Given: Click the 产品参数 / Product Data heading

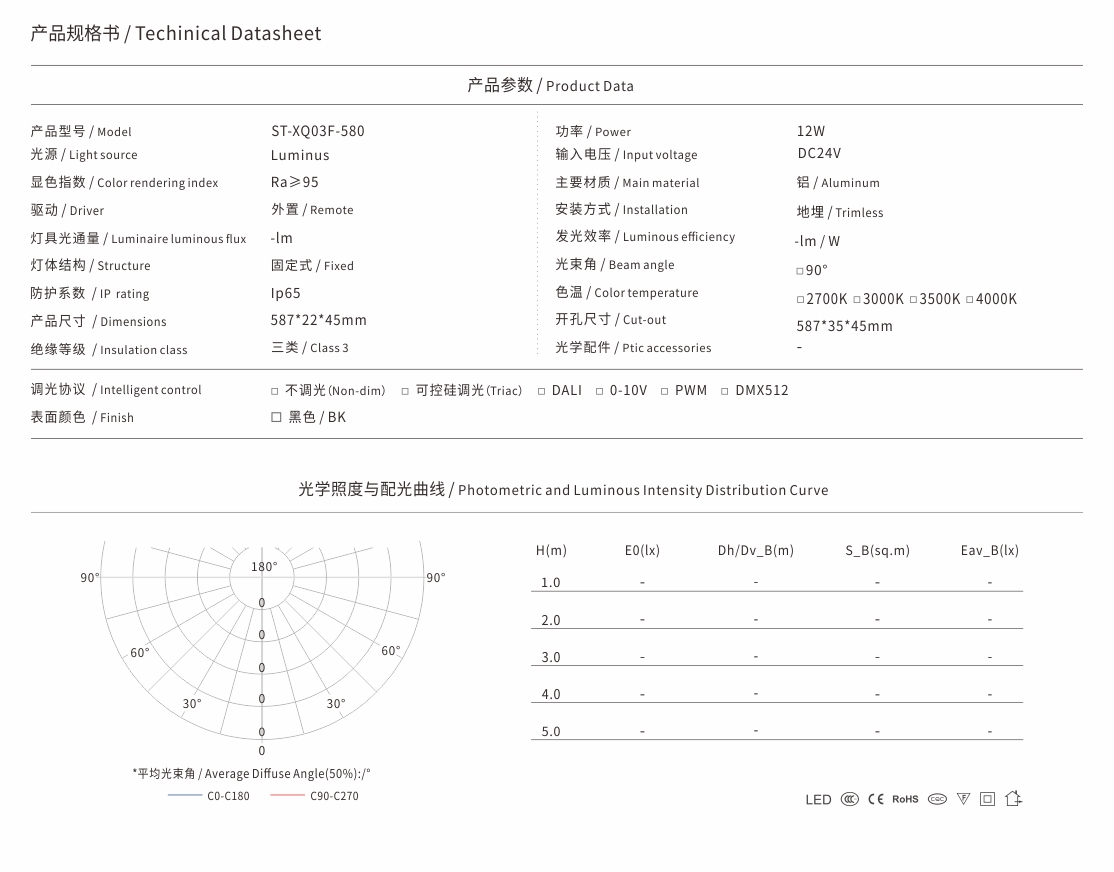Looking at the screenshot, I should pyautogui.click(x=550, y=85).
